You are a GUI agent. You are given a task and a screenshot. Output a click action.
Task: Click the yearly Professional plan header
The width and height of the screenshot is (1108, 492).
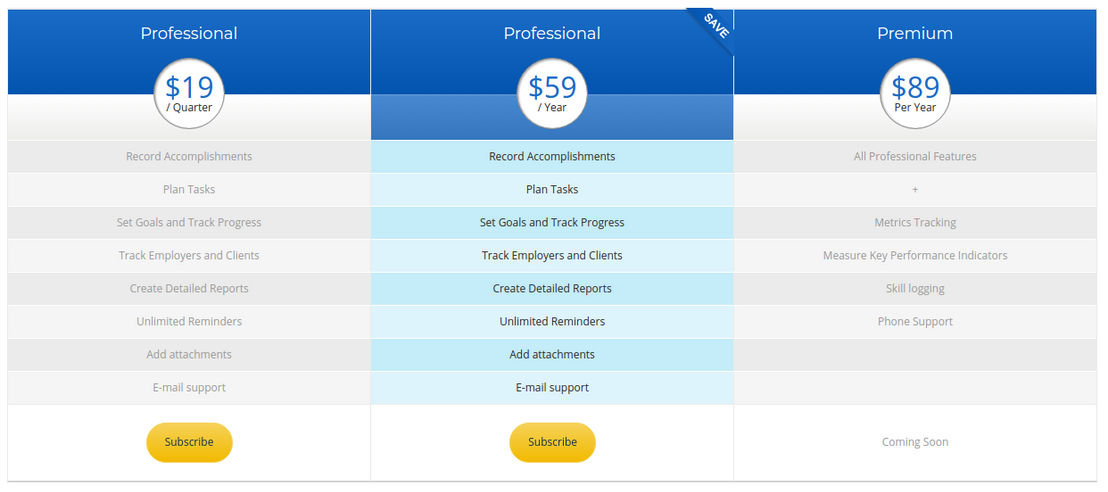click(x=552, y=33)
